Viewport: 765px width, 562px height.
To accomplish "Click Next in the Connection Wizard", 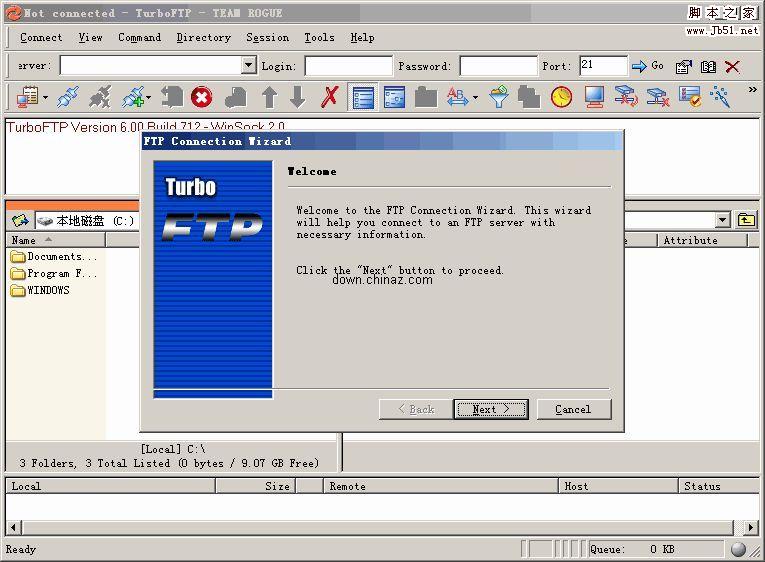I will pos(491,409).
